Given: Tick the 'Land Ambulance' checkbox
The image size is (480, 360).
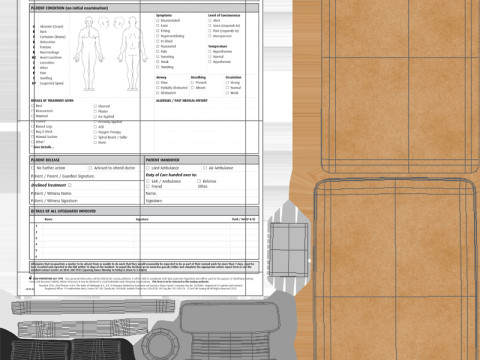Looking at the screenshot, I should 148,168.
